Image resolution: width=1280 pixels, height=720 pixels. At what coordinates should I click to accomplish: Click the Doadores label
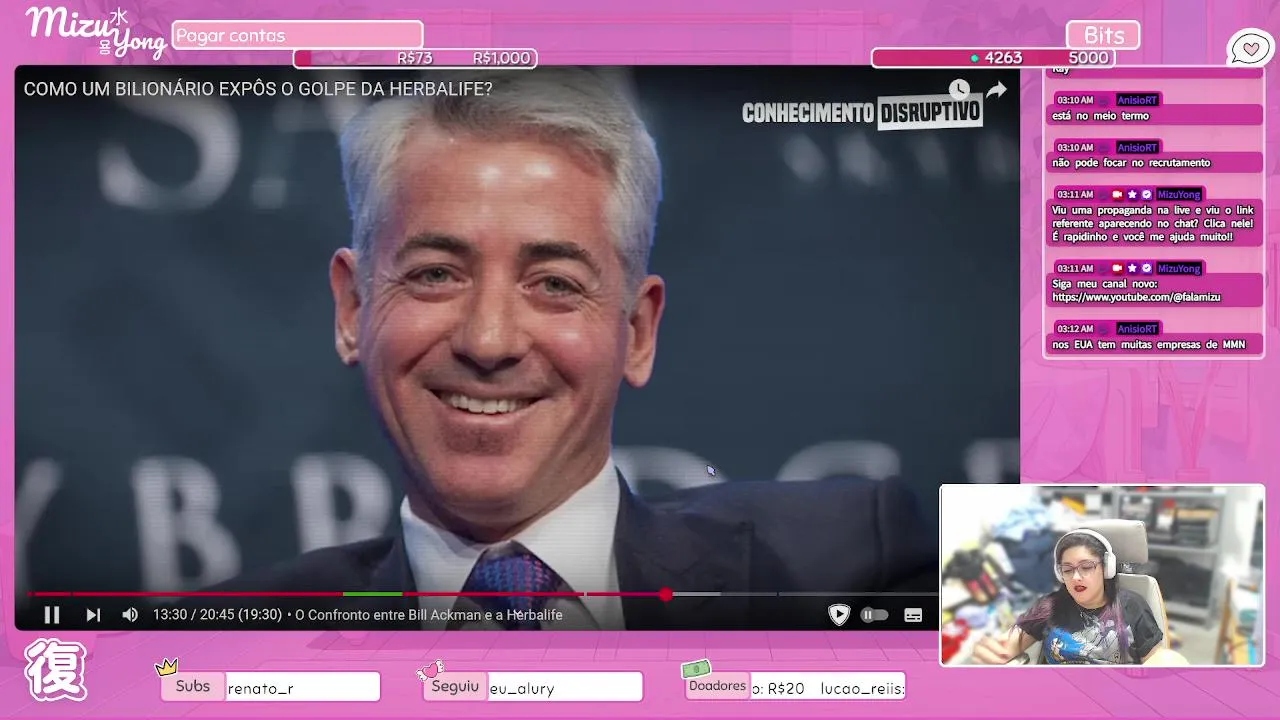coord(717,686)
